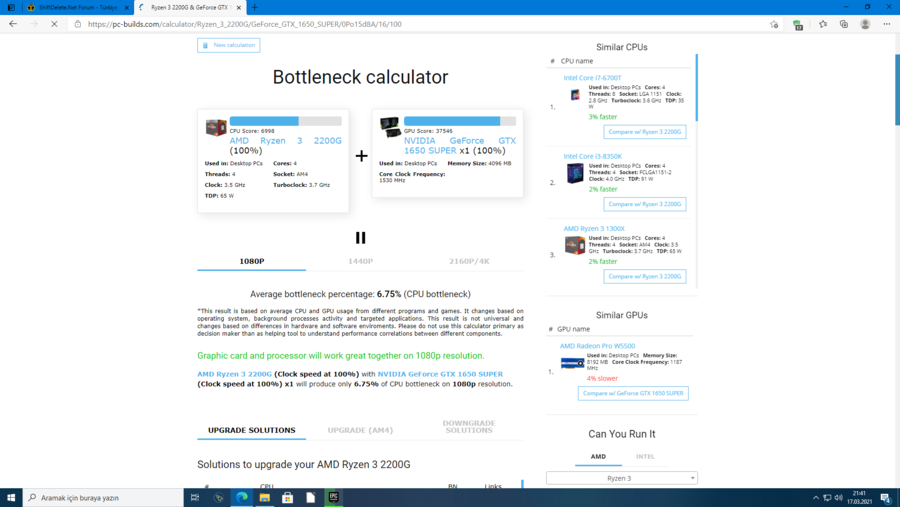900x507 pixels.
Task: Open Microsoft Store from taskbar
Action: 288,498
